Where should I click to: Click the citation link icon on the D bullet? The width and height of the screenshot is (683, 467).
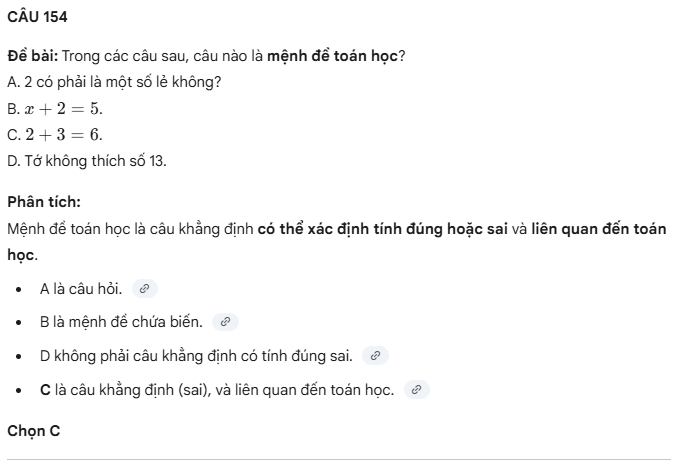tap(375, 355)
